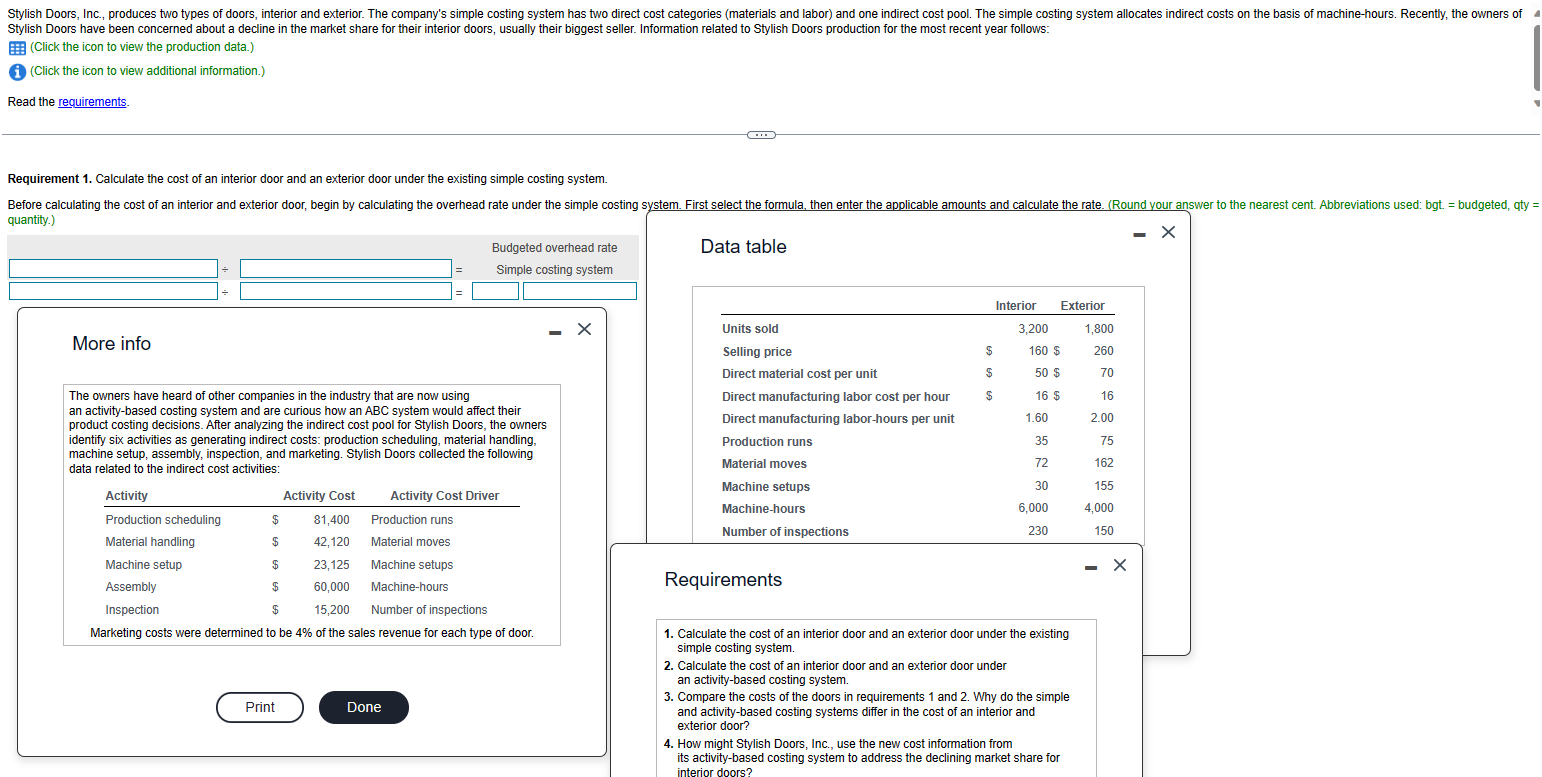Open the production data table icon
The height and width of the screenshot is (777, 1542).
(17, 48)
